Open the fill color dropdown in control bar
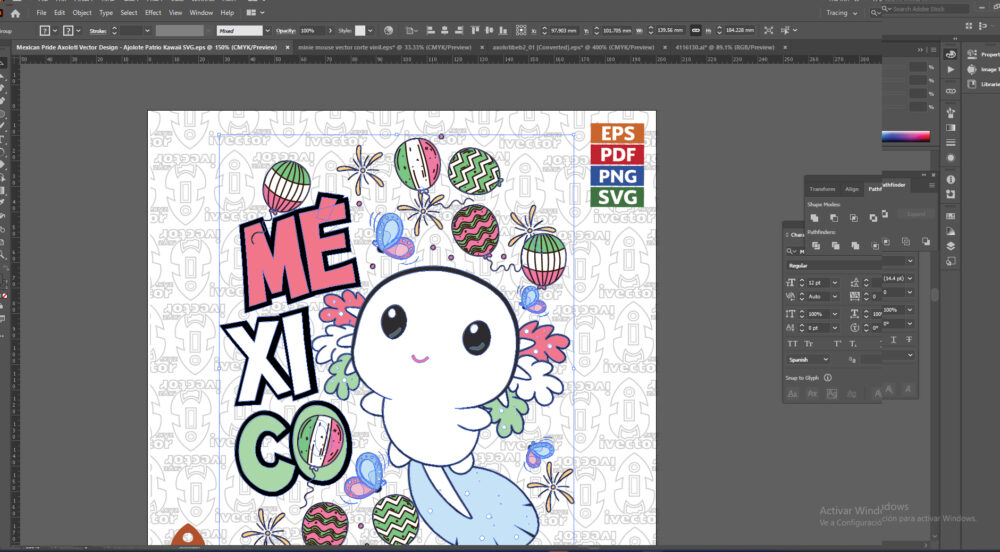Screen dimensions: 1000x552 point(55,30)
